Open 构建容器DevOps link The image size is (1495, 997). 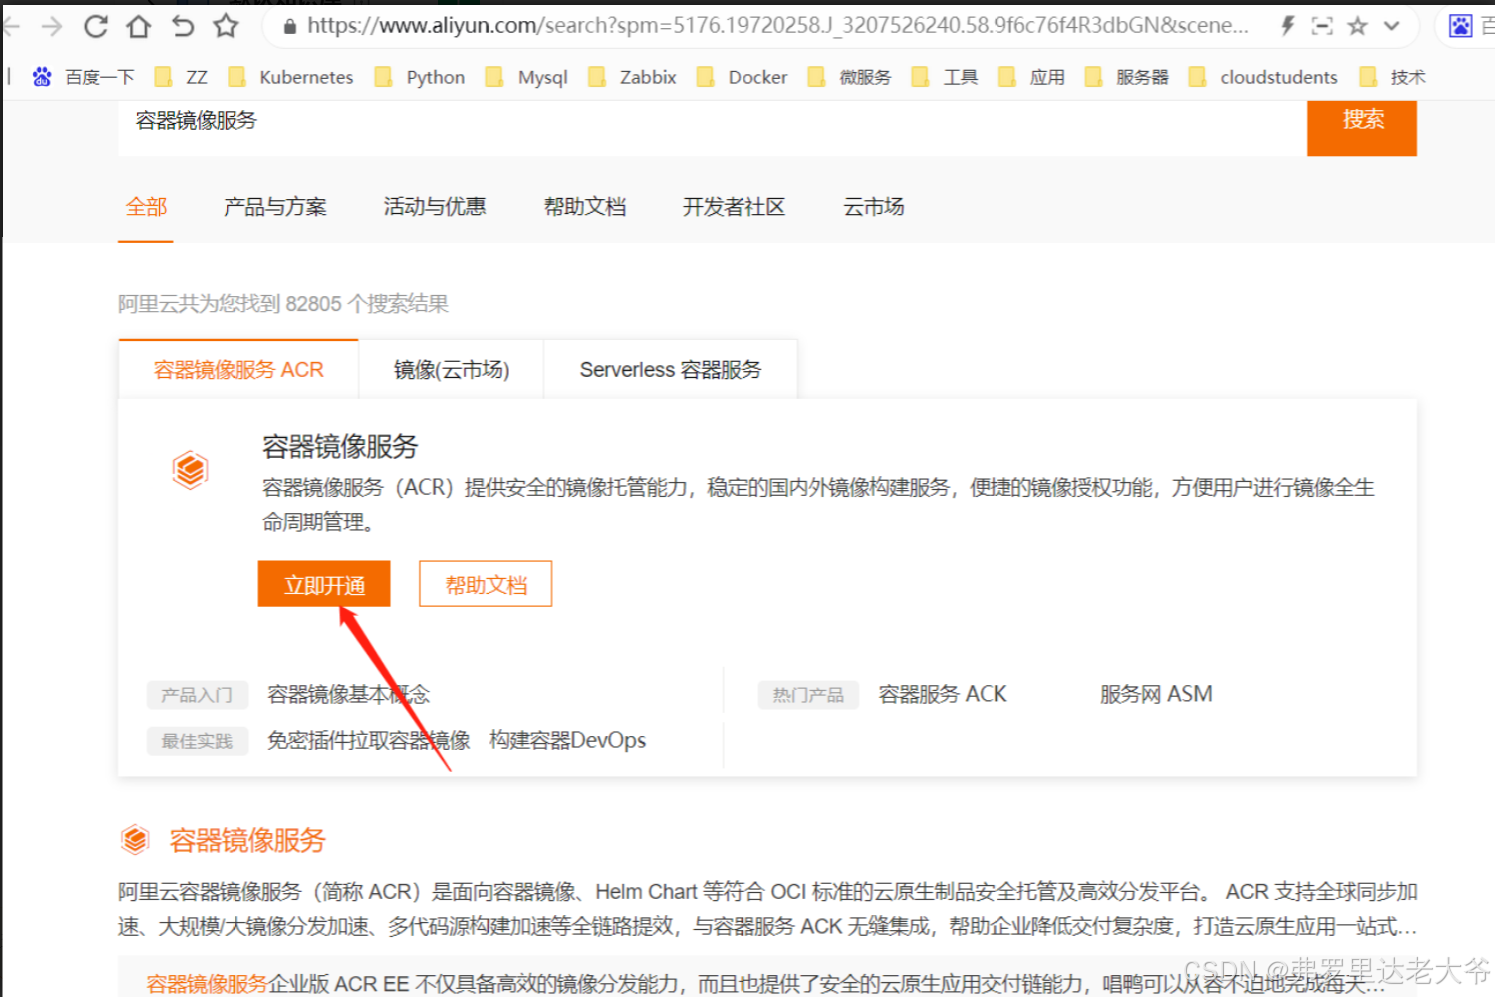568,740
